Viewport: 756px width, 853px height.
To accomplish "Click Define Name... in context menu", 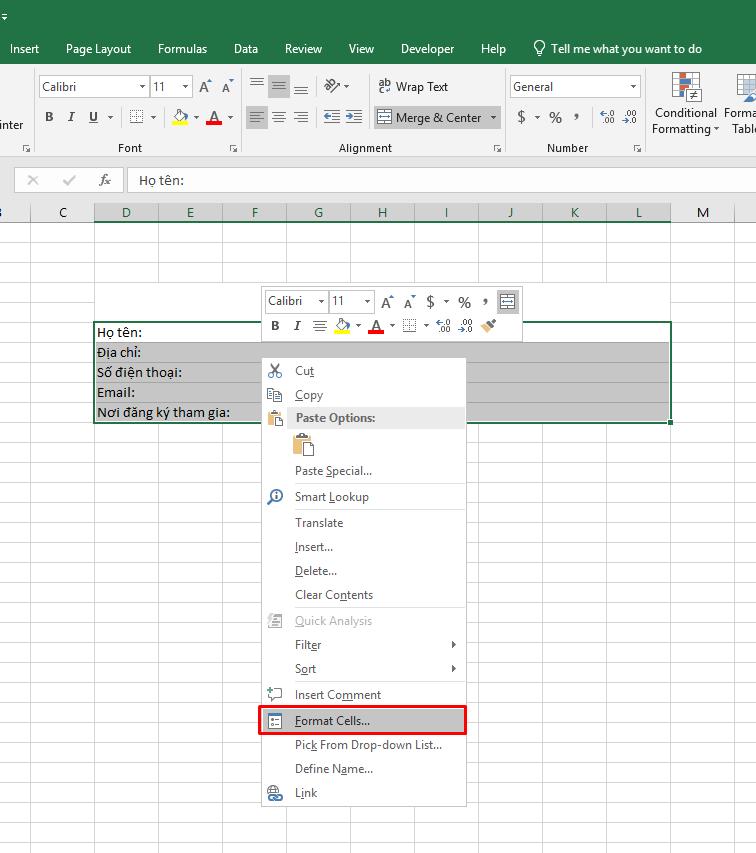I will pyautogui.click(x=364, y=769).
